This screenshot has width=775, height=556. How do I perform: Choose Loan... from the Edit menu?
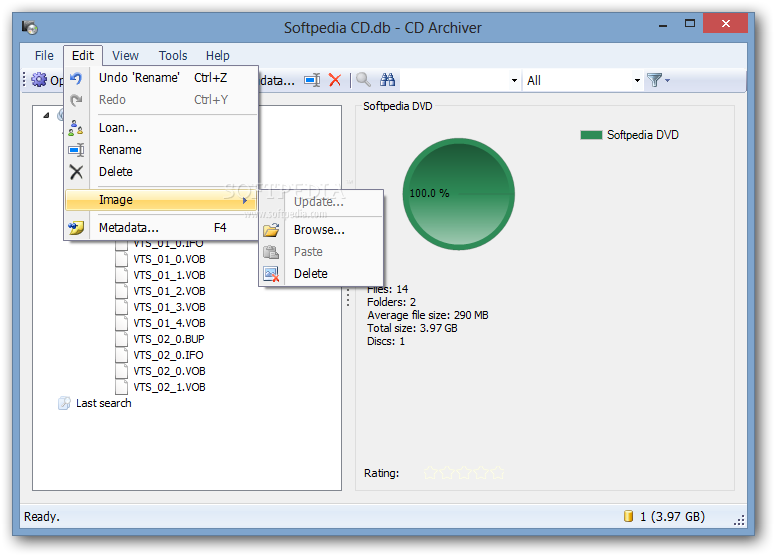pos(161,128)
